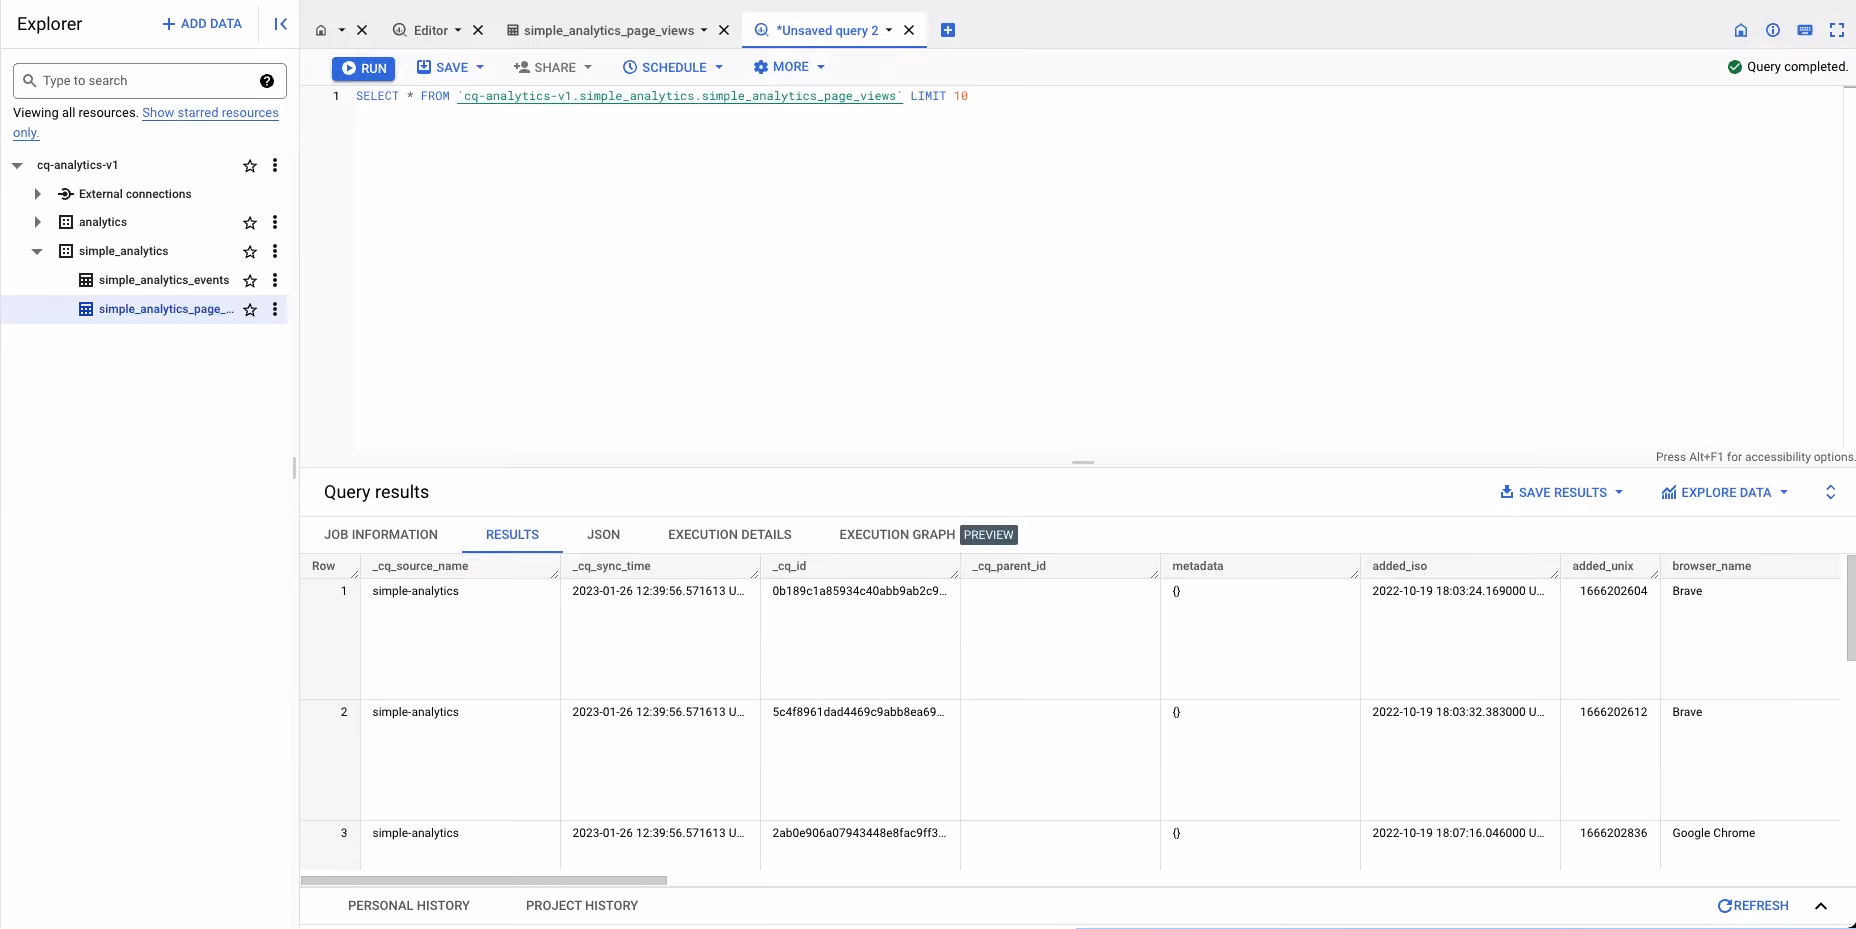
Task: Open the More settings menu
Action: [x=789, y=67]
